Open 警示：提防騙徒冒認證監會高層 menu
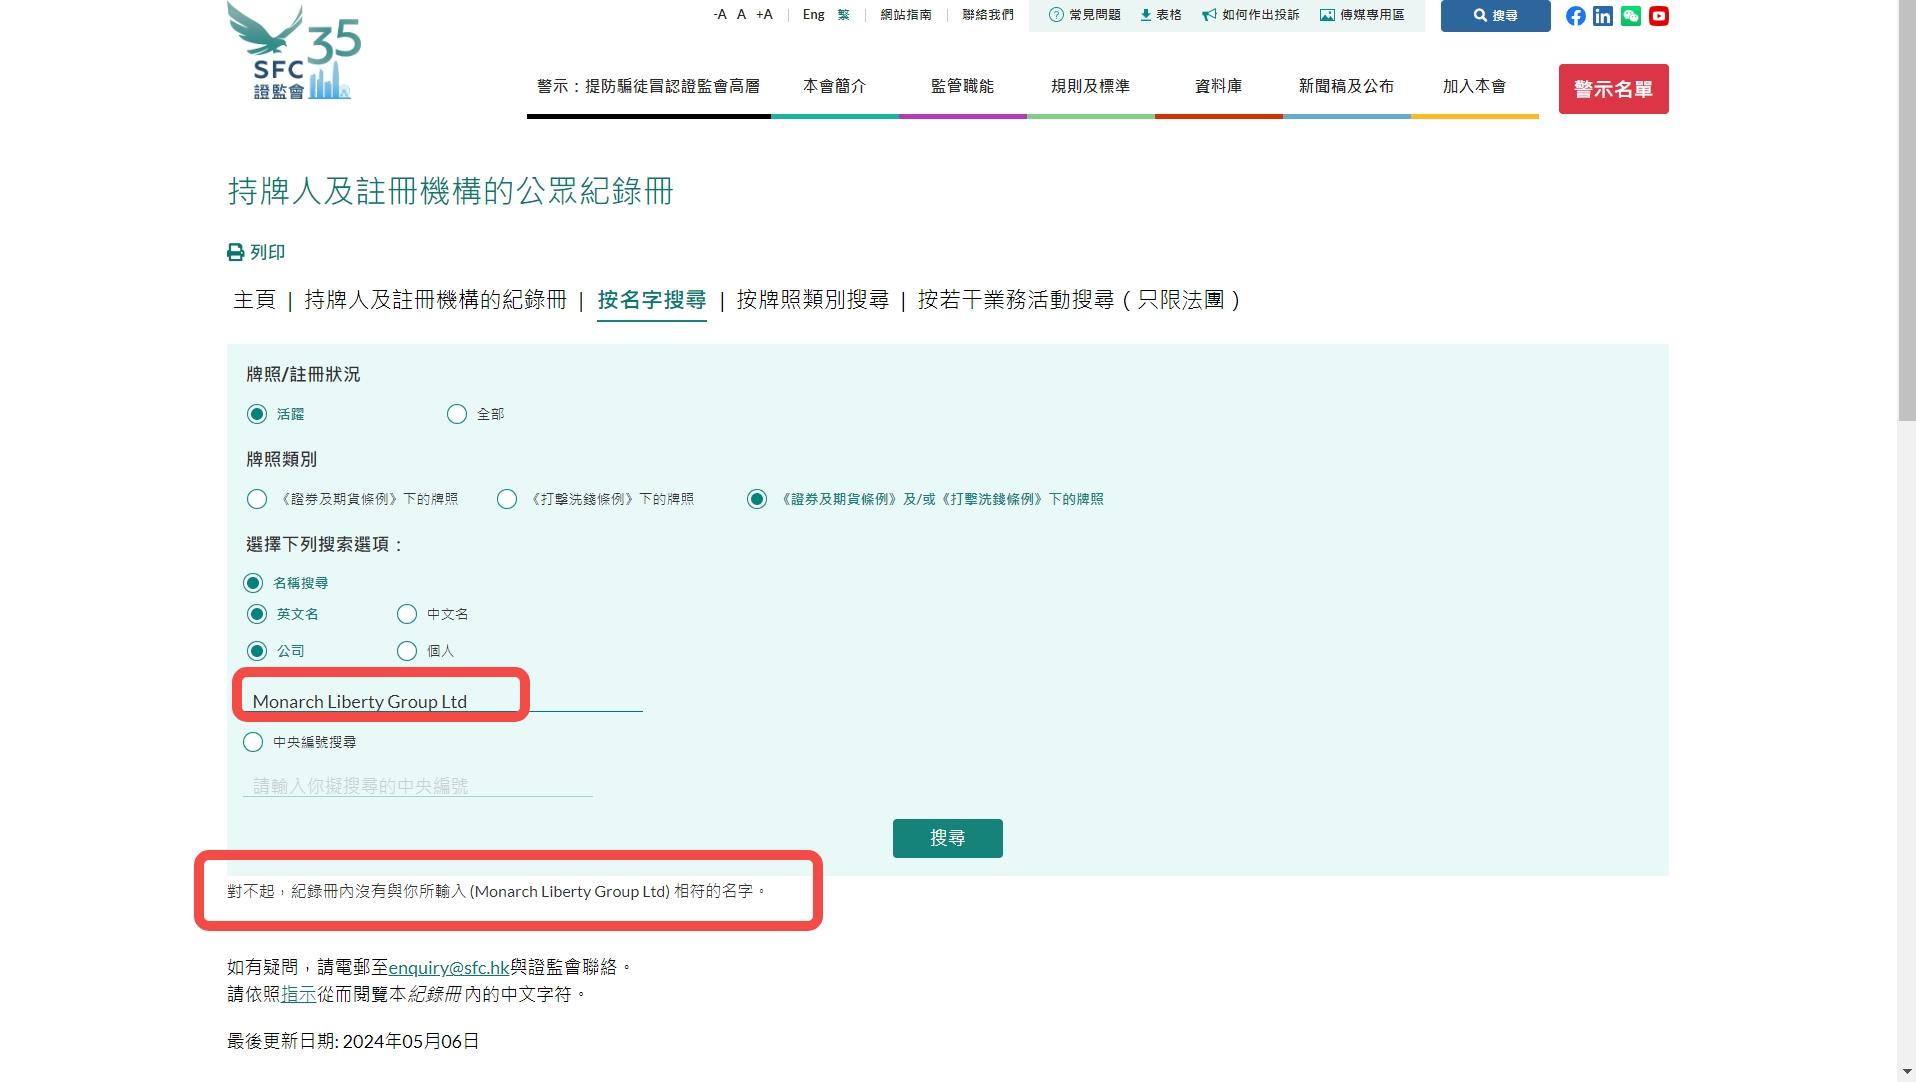Image resolution: width=1916 pixels, height=1082 pixels. pos(648,87)
